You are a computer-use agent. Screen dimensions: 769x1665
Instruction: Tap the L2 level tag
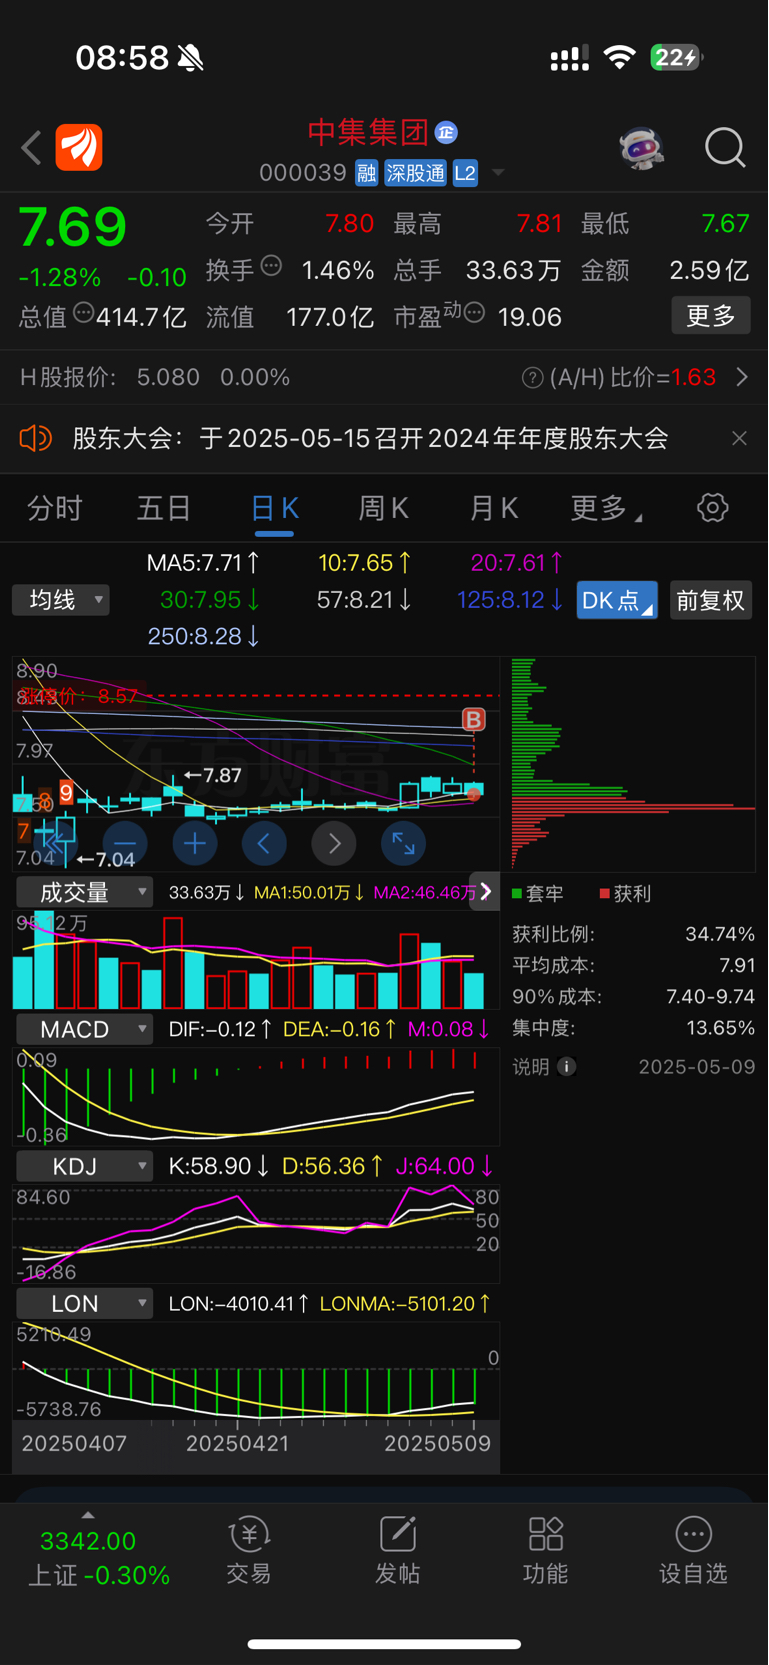click(465, 173)
